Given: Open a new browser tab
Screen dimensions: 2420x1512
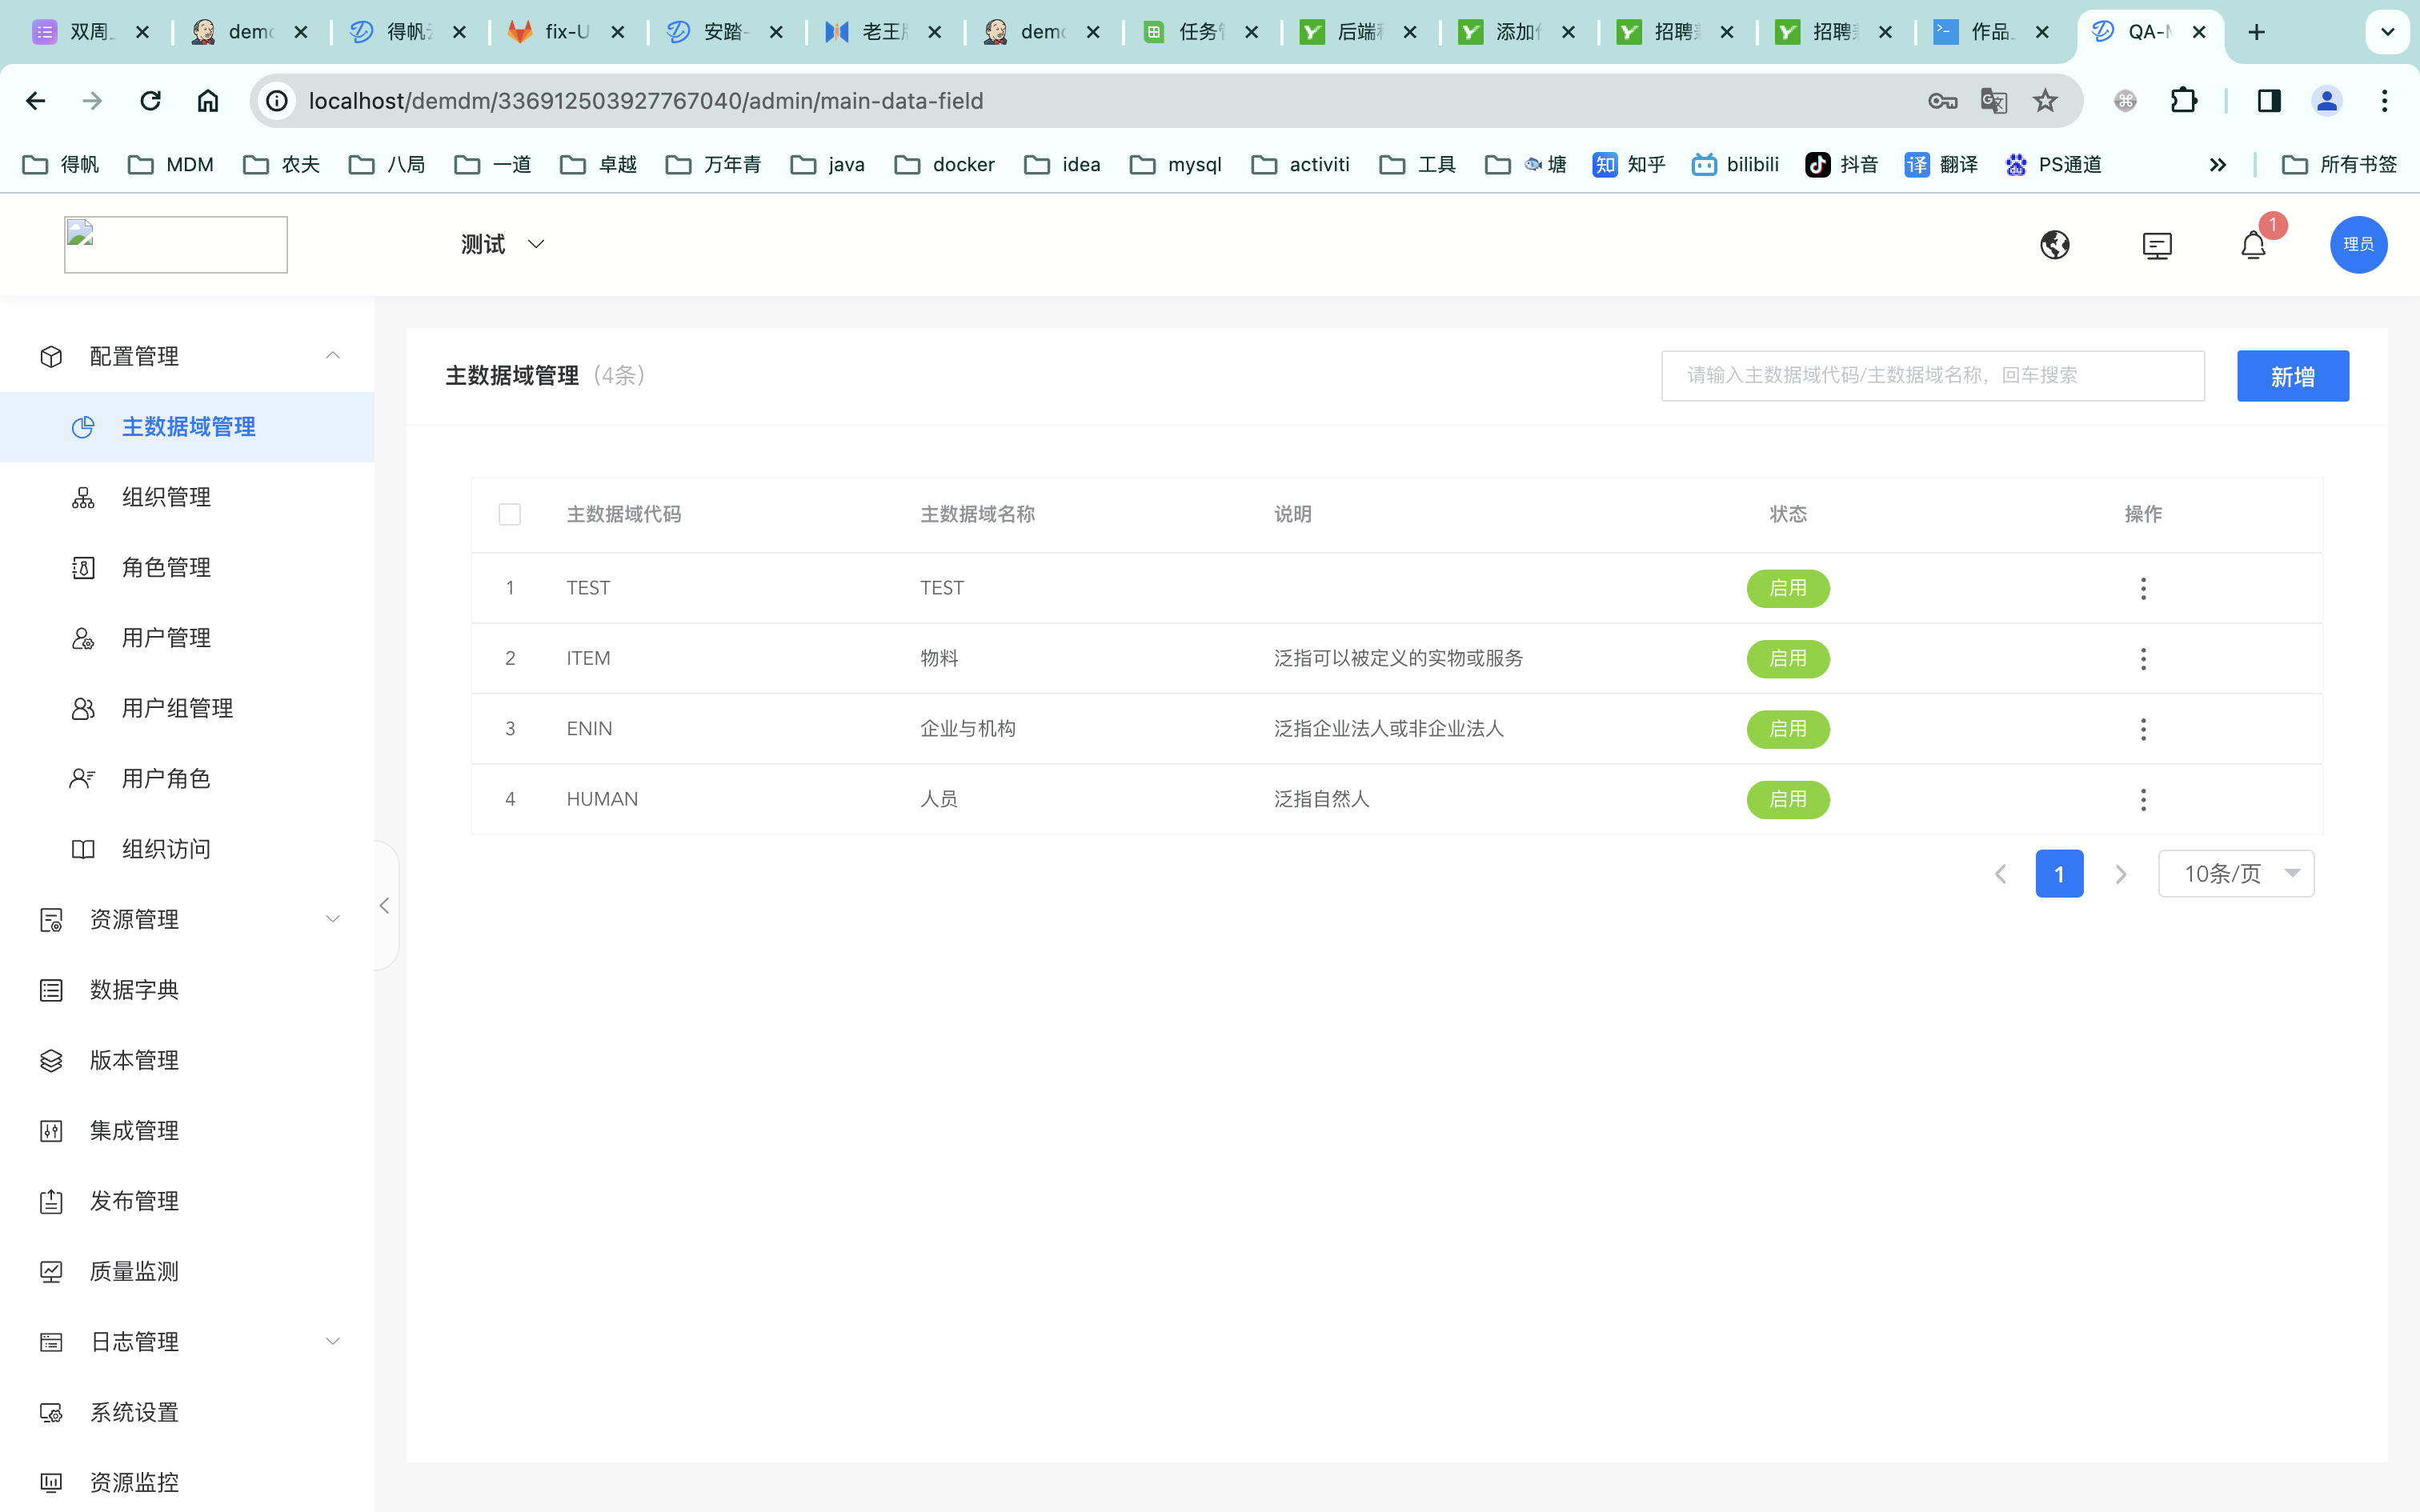Looking at the screenshot, I should pos(2256,32).
